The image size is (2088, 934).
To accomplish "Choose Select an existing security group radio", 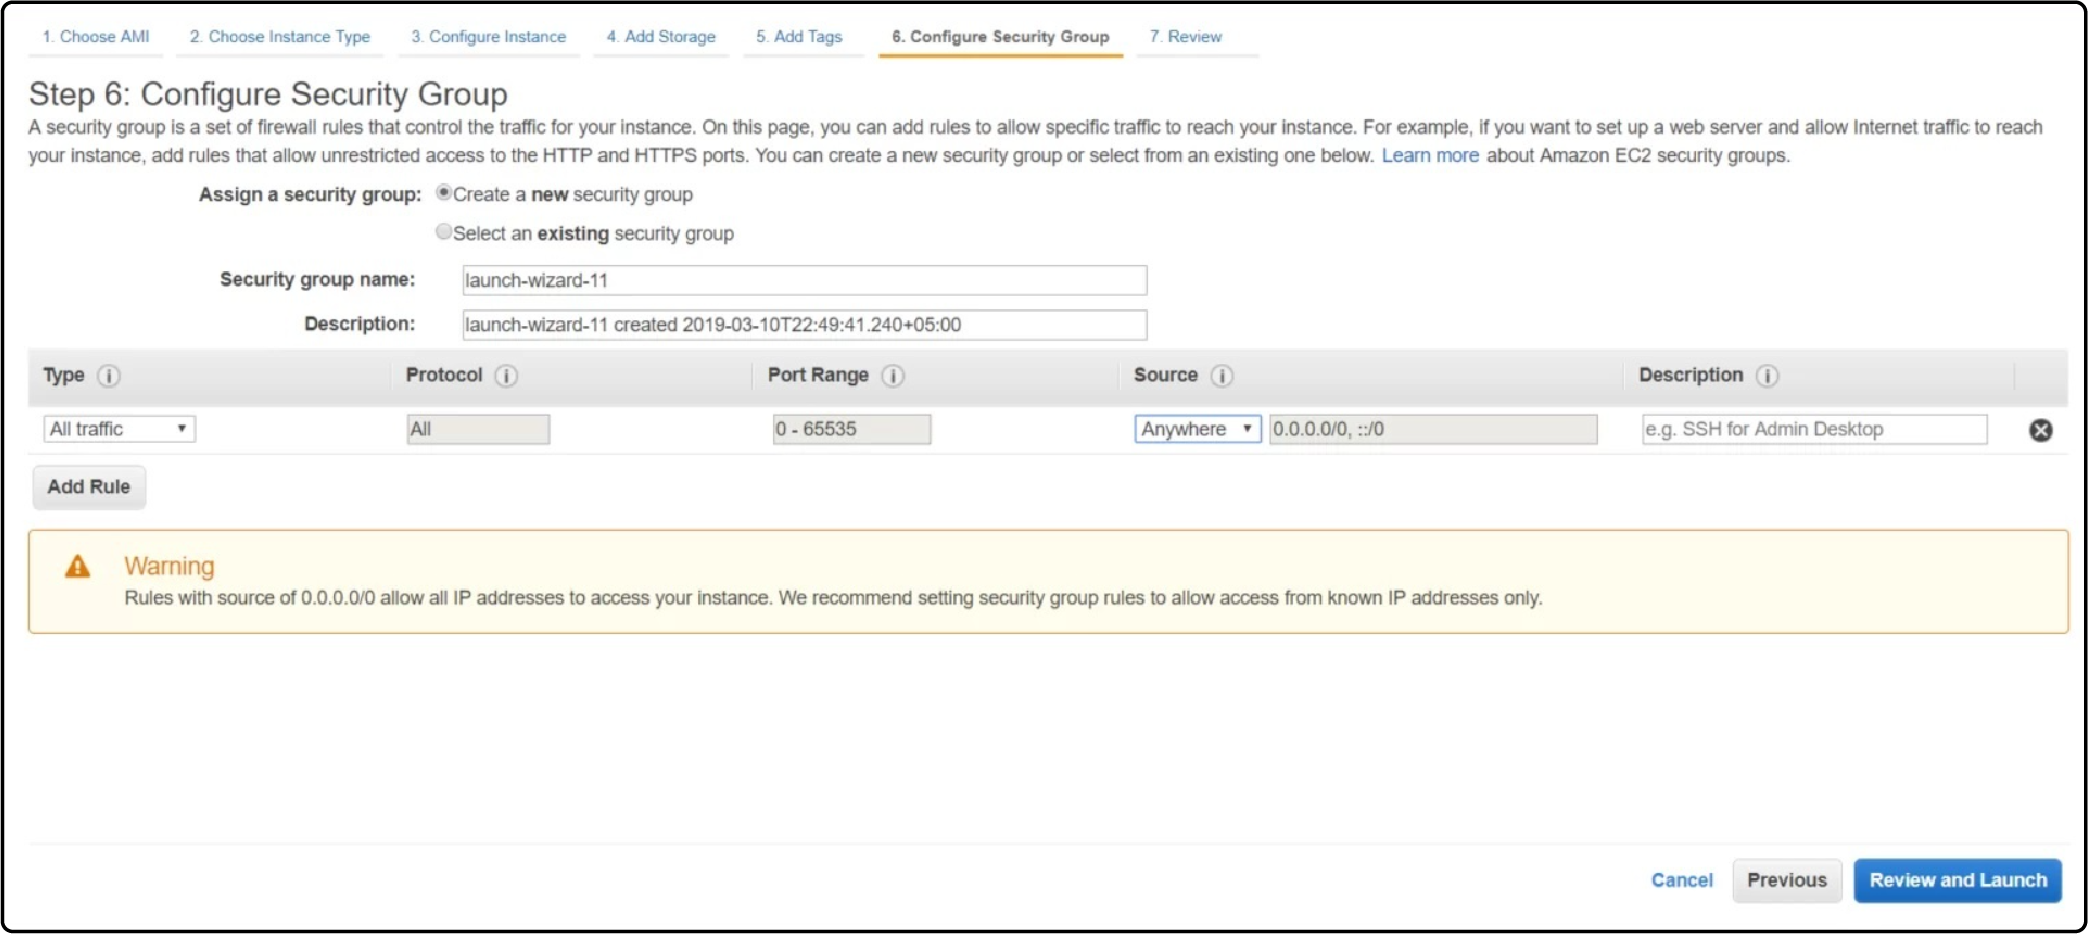I will pos(444,231).
